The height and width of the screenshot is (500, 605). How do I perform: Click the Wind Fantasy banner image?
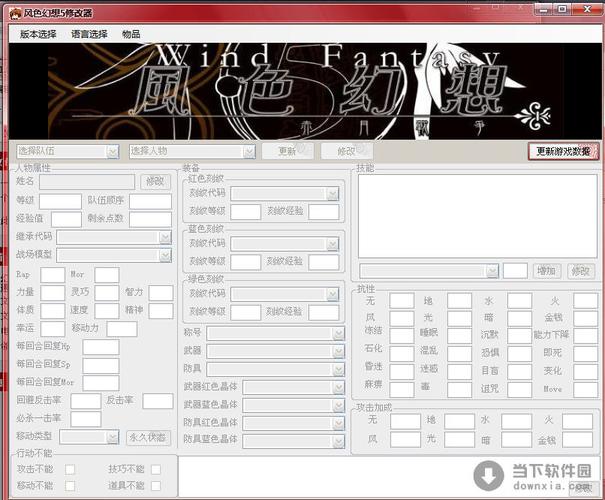(x=302, y=90)
